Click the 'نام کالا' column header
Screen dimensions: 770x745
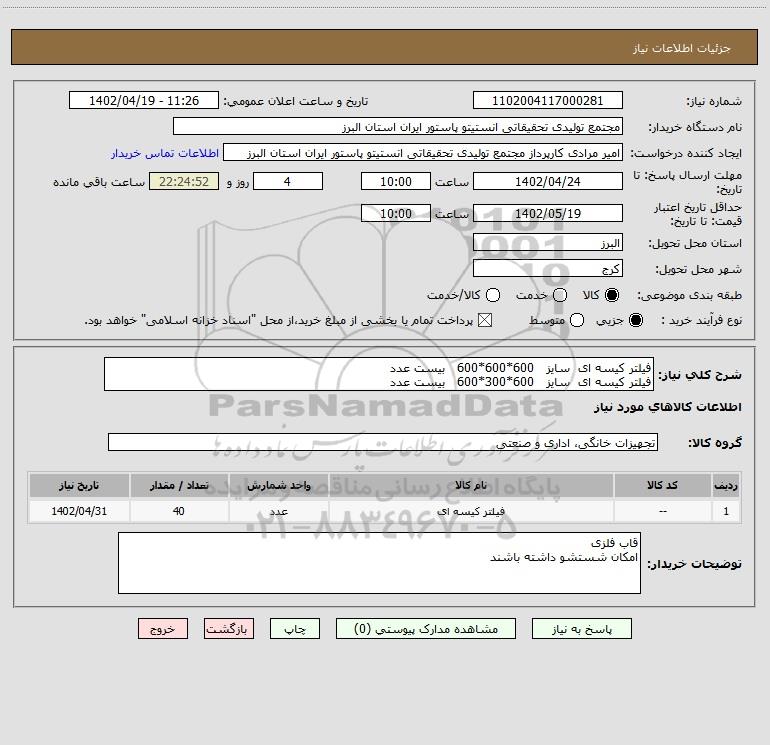[x=471, y=485]
